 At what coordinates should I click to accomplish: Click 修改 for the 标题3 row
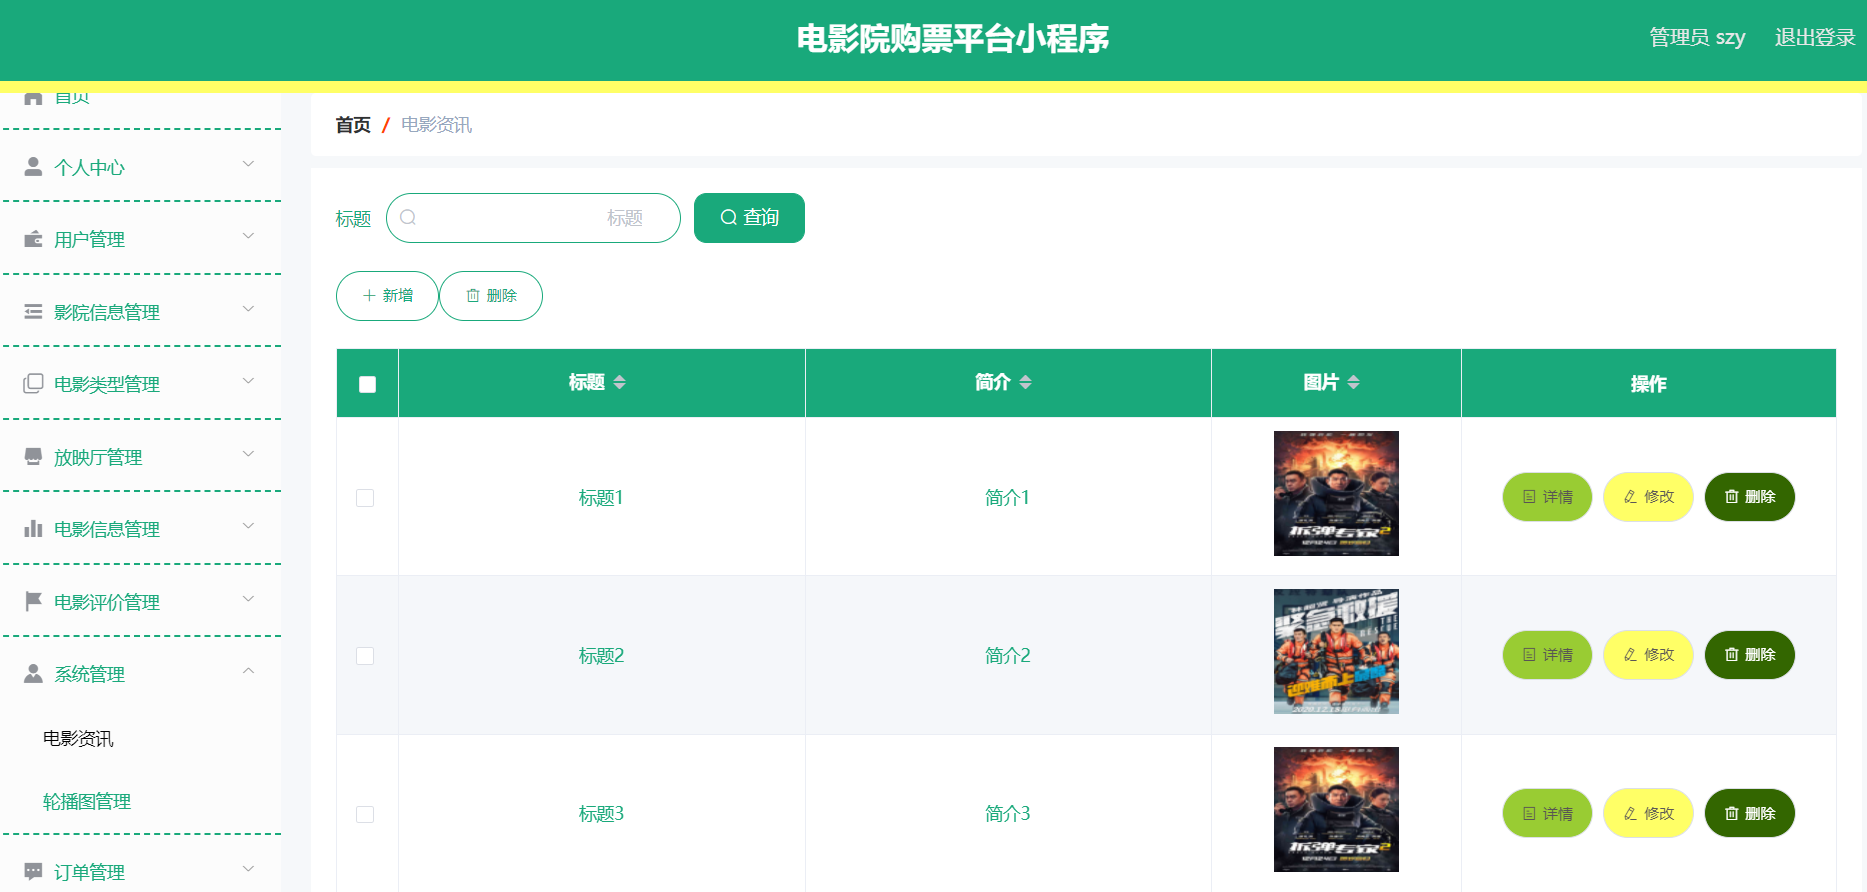1648,813
